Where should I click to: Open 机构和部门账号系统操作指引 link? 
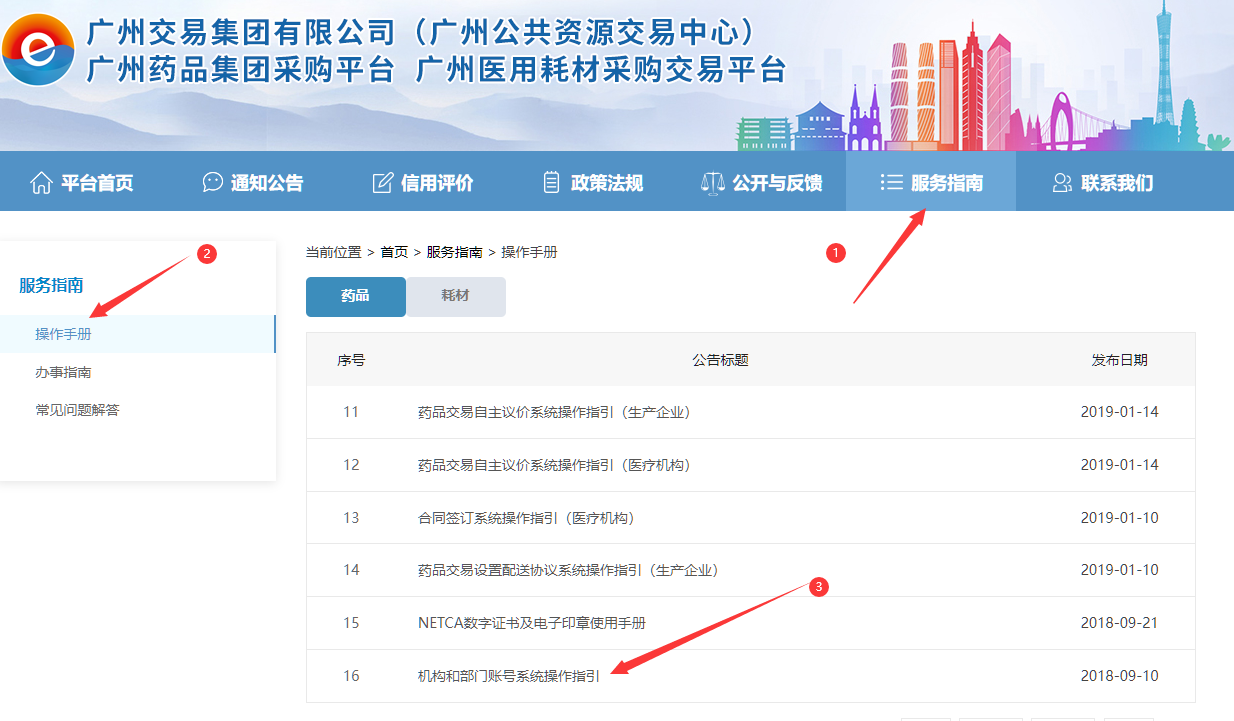tap(508, 676)
